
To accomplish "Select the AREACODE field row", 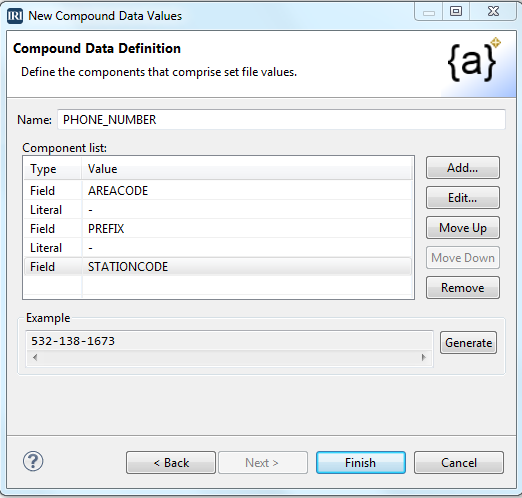I will pos(218,191).
